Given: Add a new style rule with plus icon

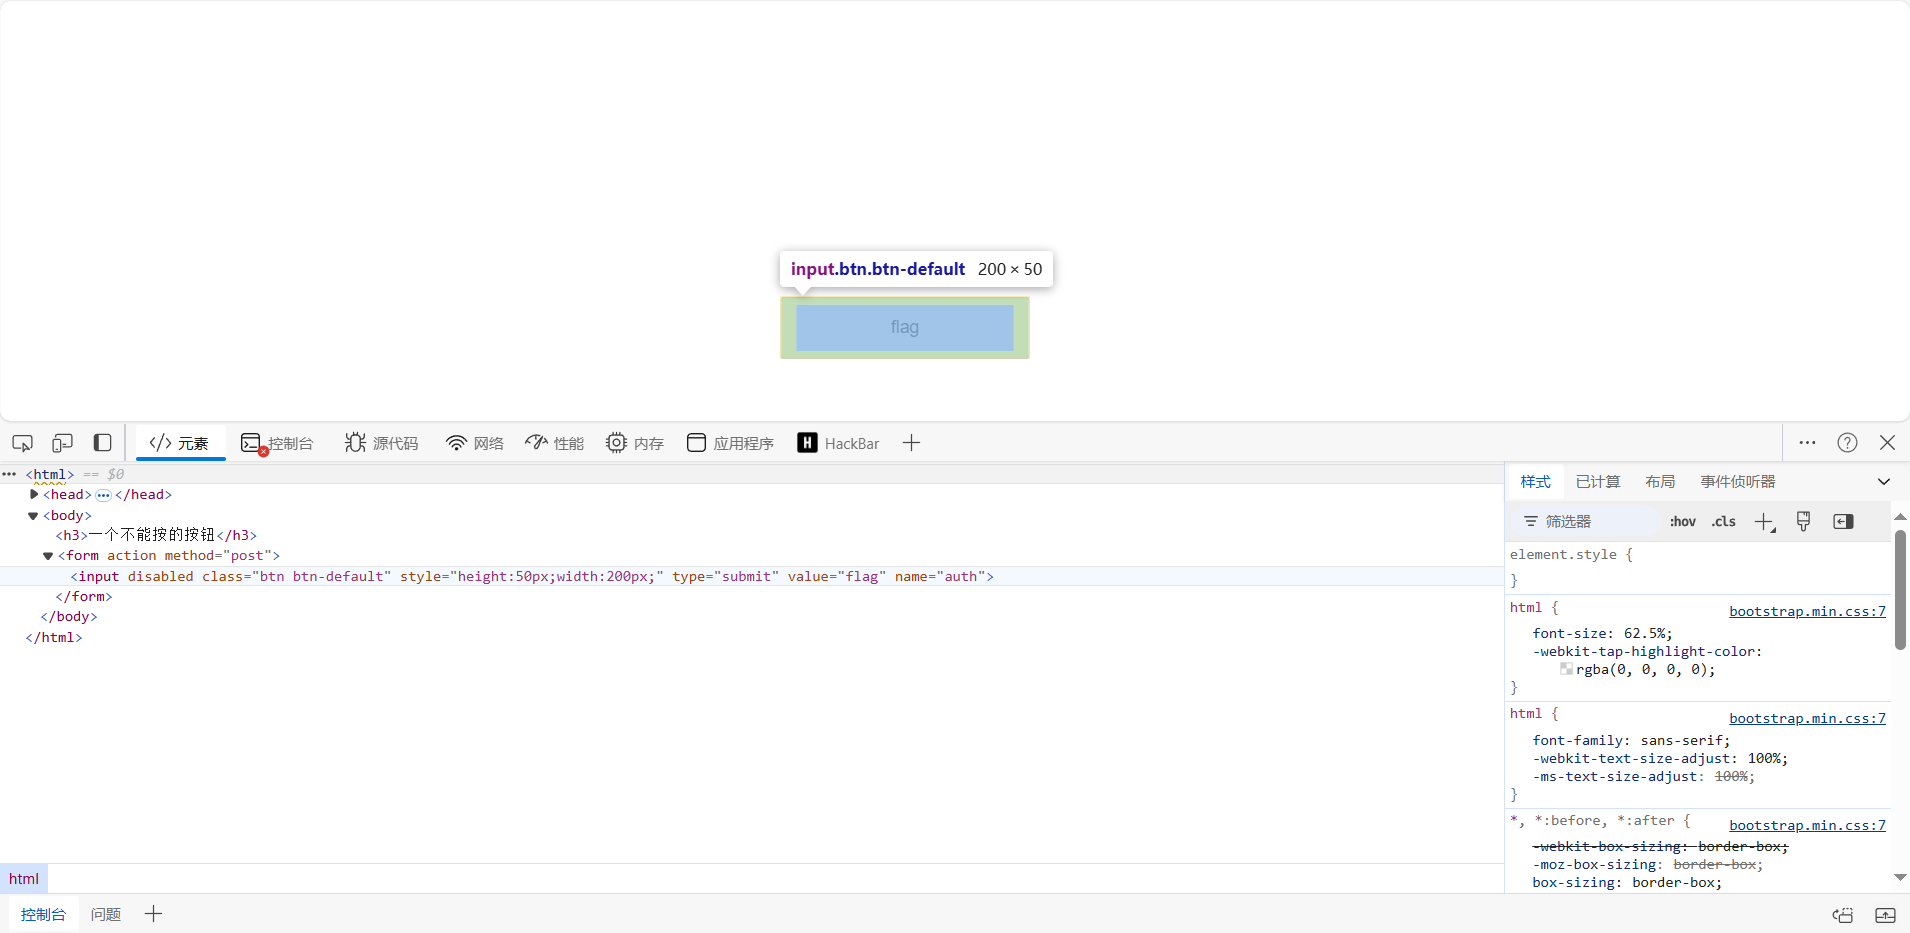Looking at the screenshot, I should (1765, 522).
